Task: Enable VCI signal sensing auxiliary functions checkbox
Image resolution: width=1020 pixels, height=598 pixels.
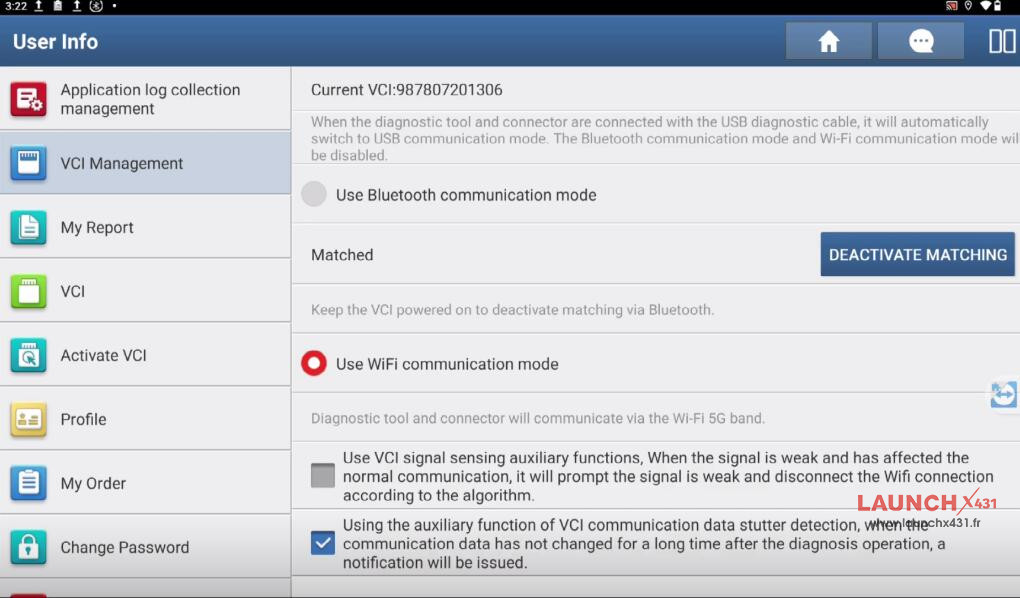Action: click(322, 475)
